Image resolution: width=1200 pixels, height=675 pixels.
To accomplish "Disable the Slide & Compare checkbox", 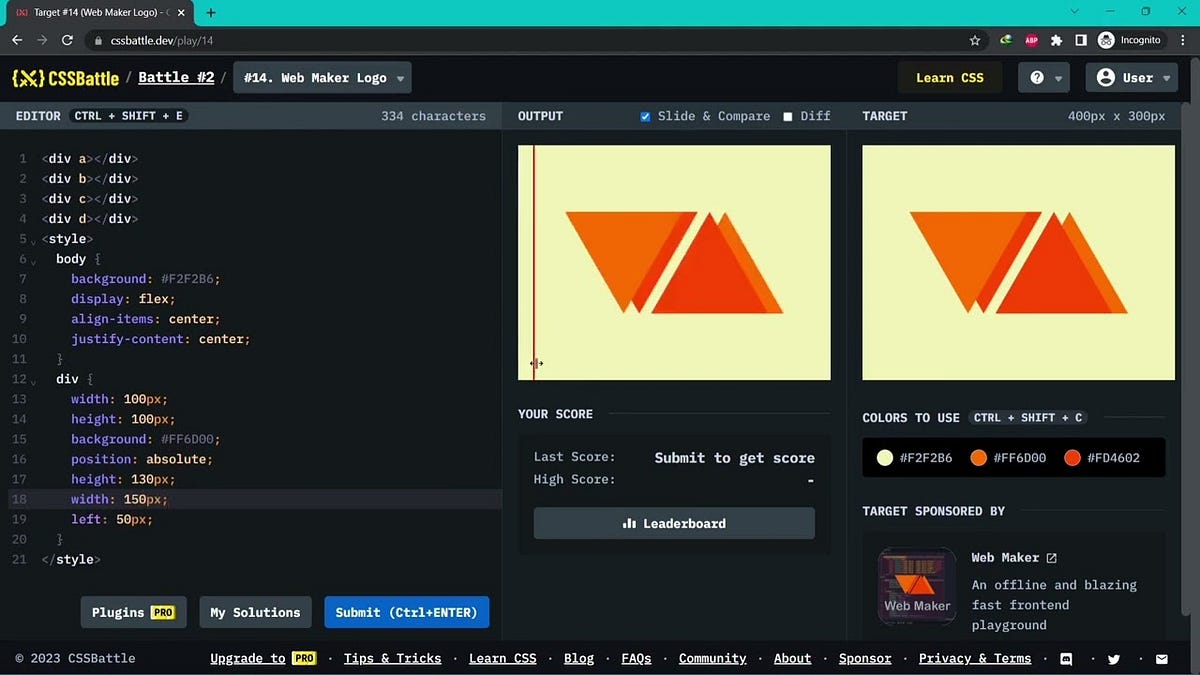I will click(645, 116).
